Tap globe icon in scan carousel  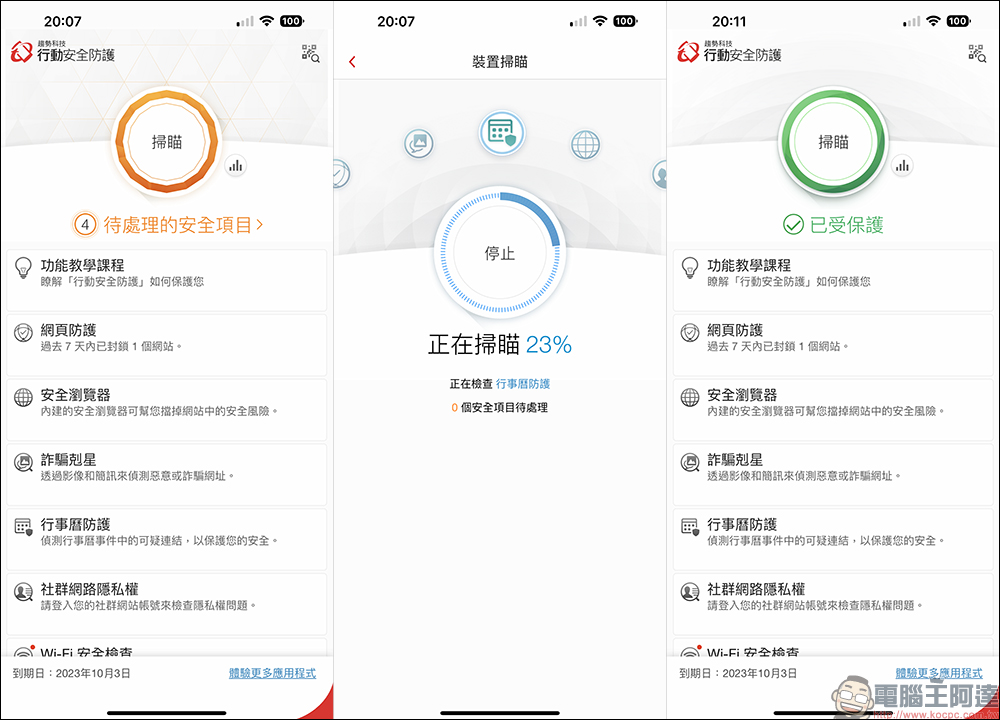585,144
